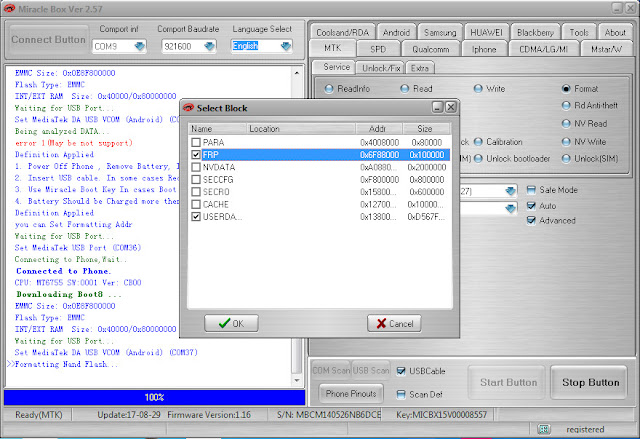The height and width of the screenshot is (439, 640).
Task: Toggle the Auto checkbox
Action: point(531,206)
